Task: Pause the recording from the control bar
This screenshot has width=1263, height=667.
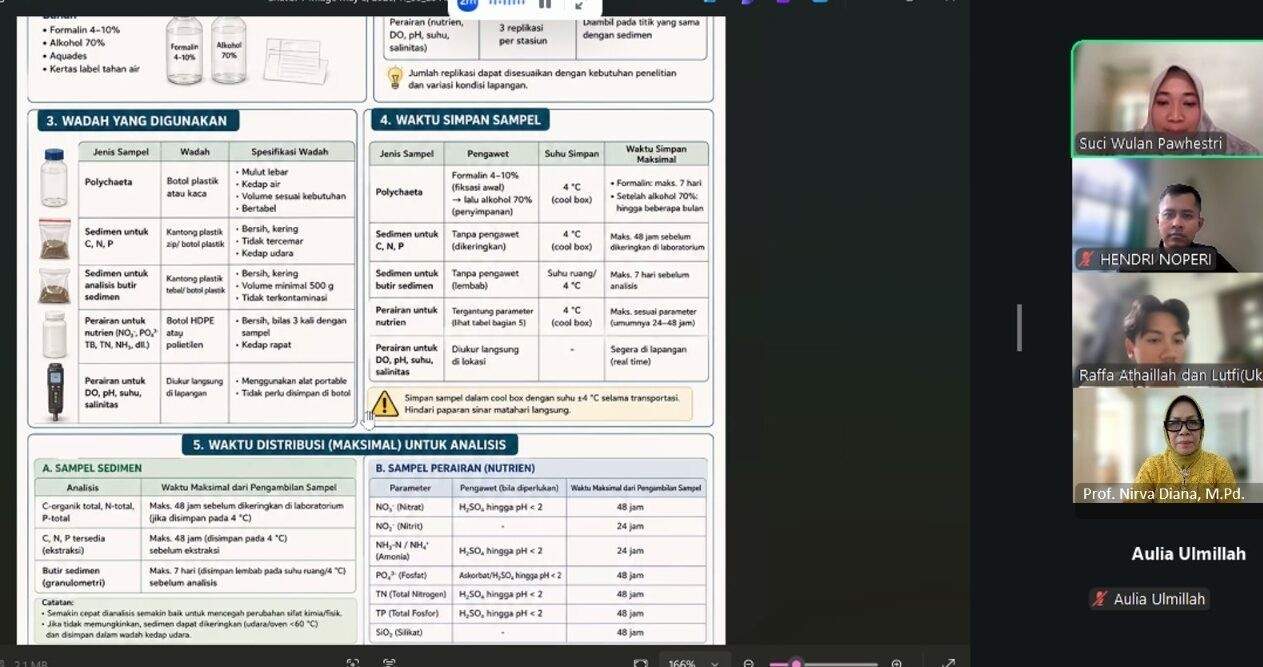Action: [x=546, y=4]
